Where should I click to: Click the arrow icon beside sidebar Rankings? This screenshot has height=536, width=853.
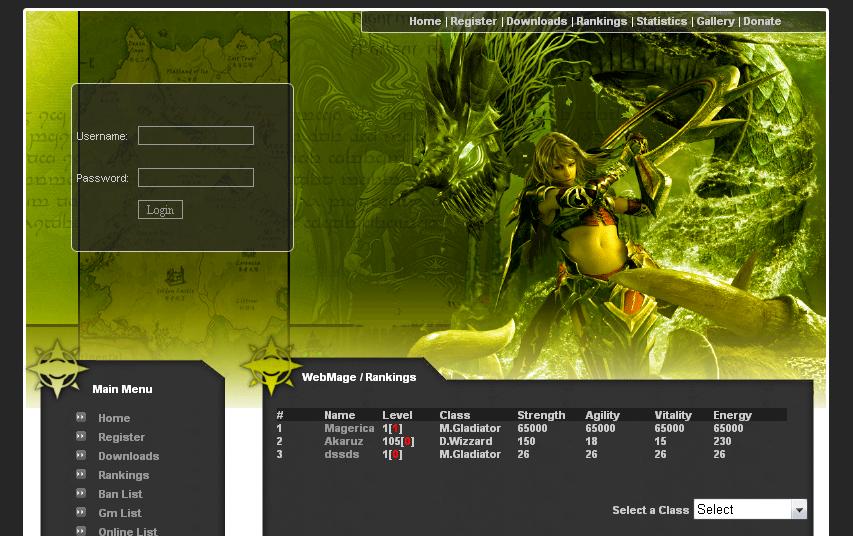[81, 475]
